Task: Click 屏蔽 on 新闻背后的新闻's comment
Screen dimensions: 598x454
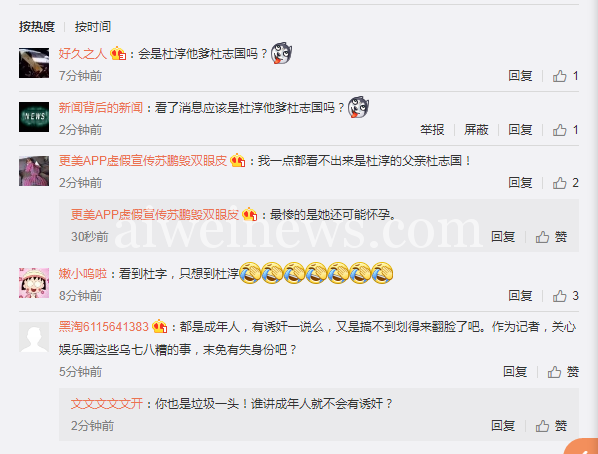Action: tap(476, 130)
